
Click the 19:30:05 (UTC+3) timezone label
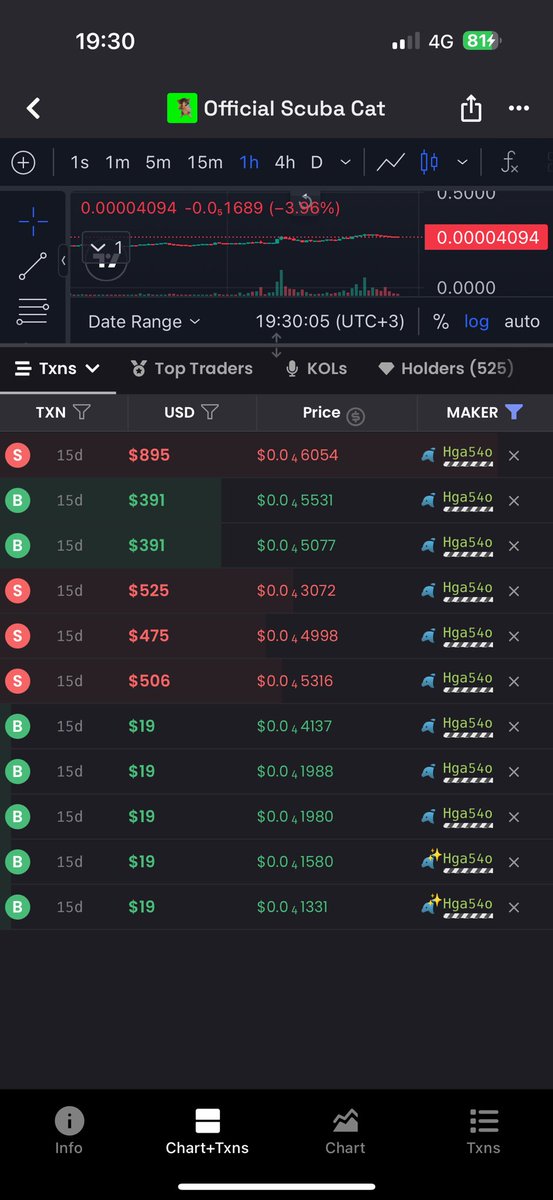(330, 322)
